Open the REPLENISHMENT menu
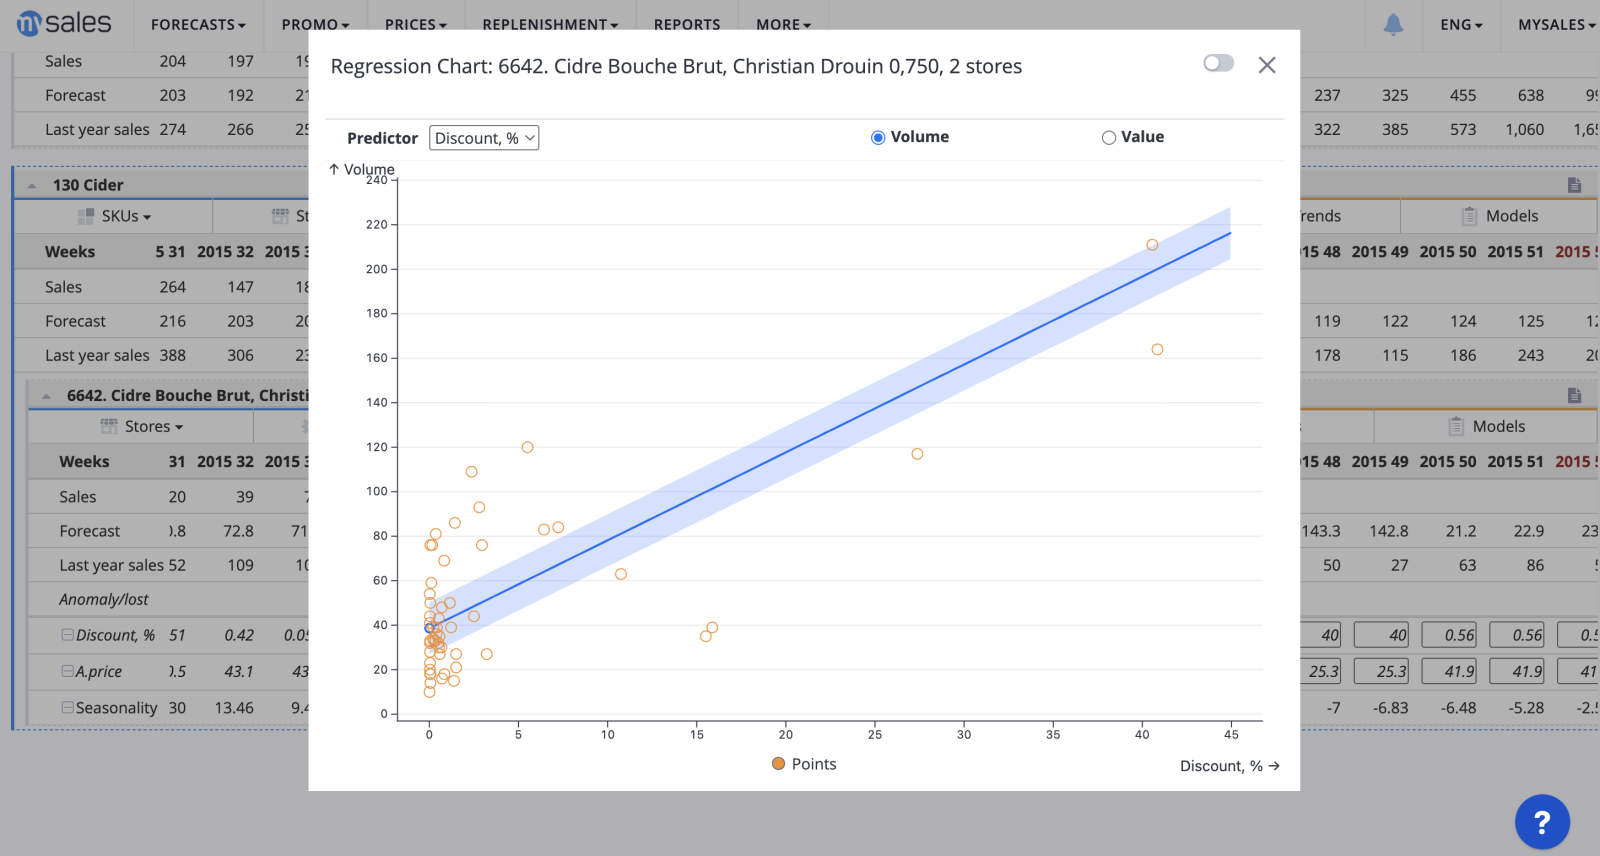This screenshot has height=856, width=1600. [x=548, y=24]
